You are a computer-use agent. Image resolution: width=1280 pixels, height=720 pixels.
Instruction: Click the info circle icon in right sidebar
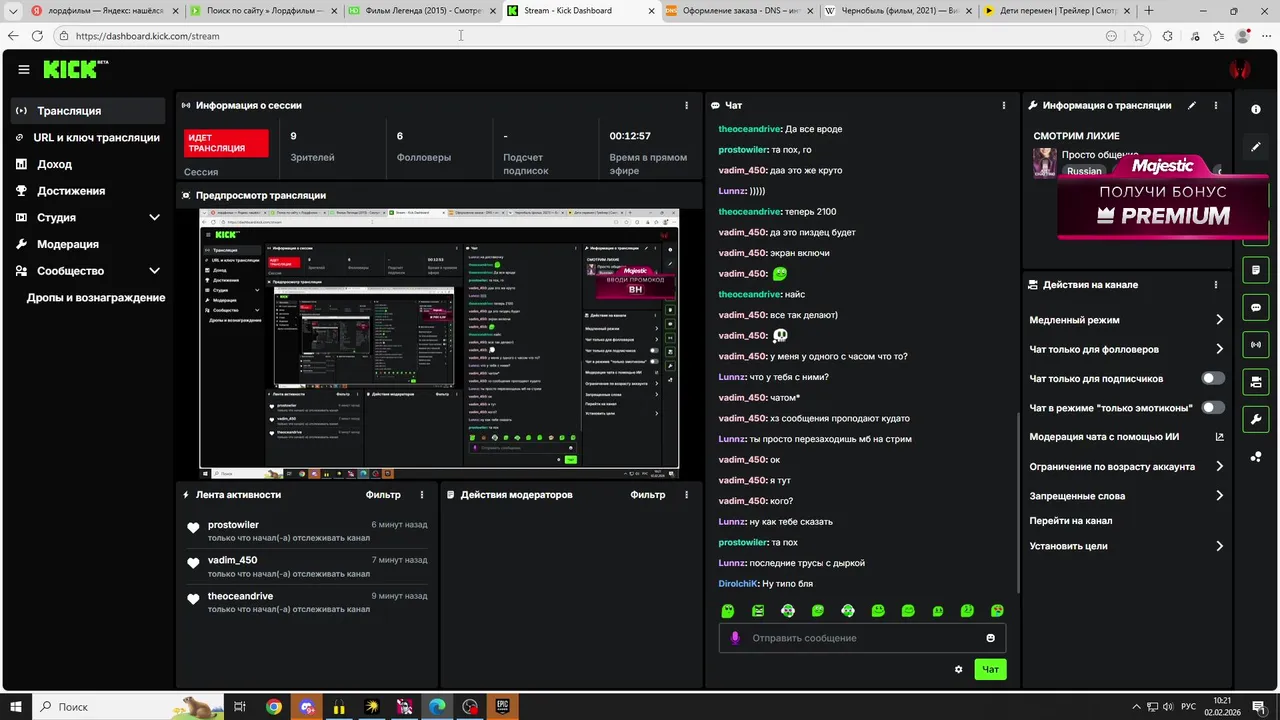1256,109
